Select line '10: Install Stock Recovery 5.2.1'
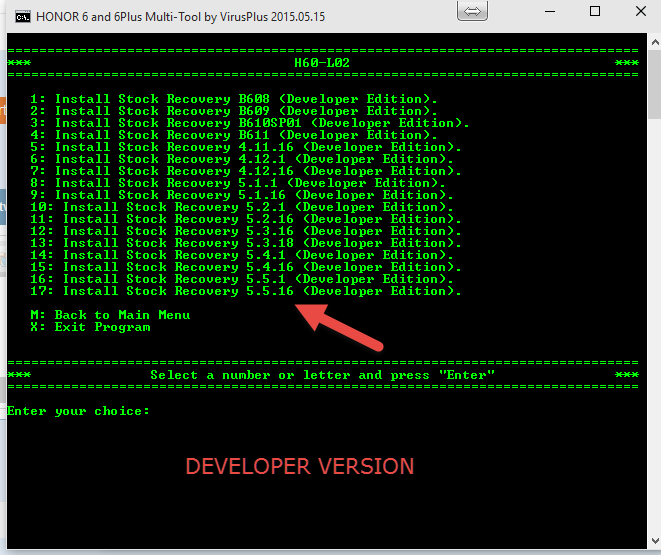 pyautogui.click(x=242, y=207)
